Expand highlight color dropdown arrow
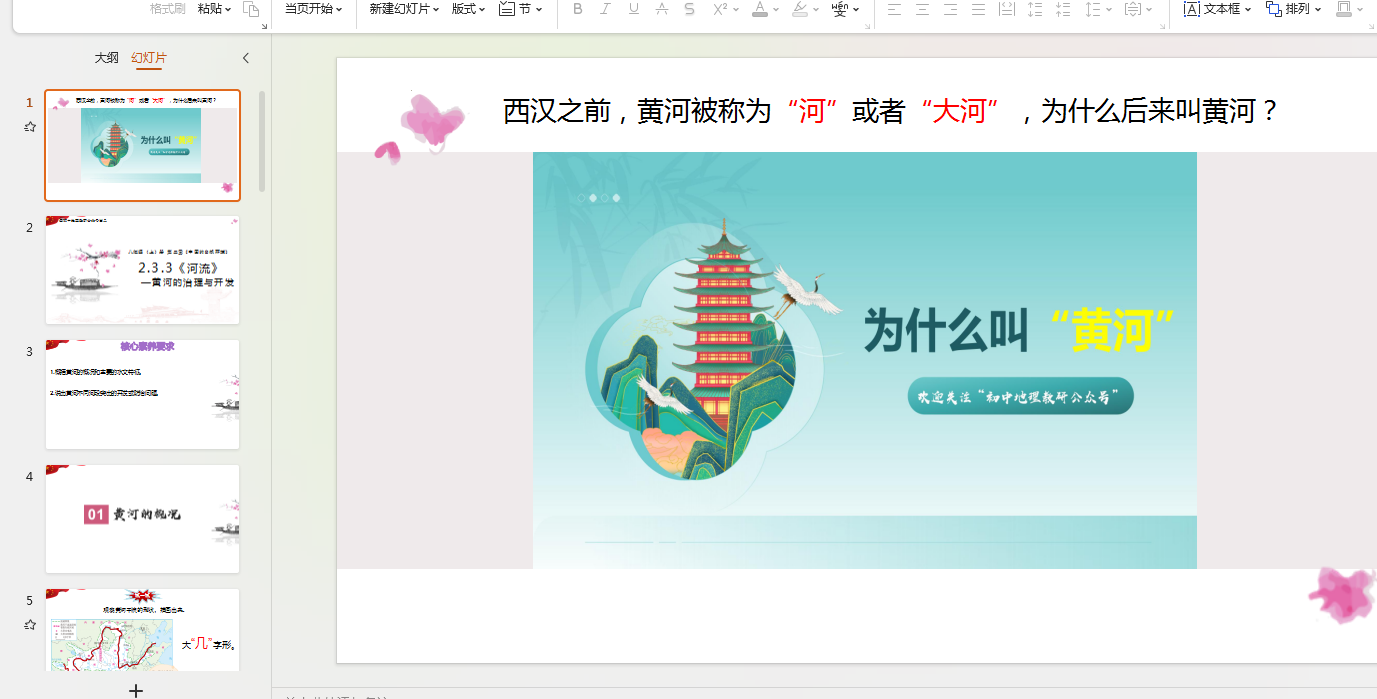 [815, 10]
